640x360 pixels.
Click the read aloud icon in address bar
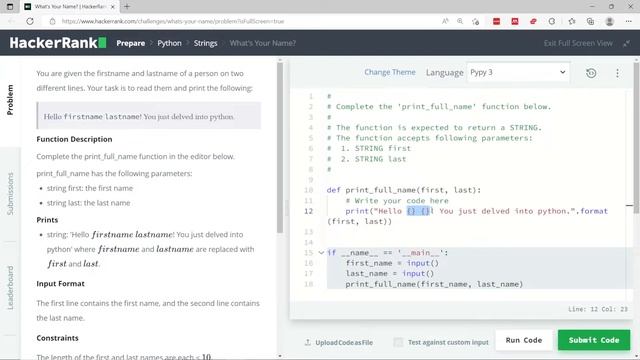445,21
